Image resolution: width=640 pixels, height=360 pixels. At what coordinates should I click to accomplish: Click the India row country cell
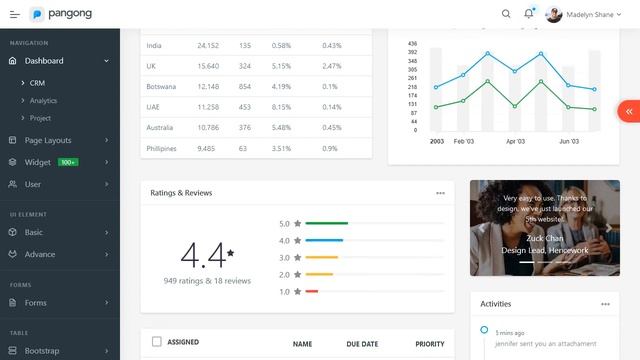(x=154, y=45)
